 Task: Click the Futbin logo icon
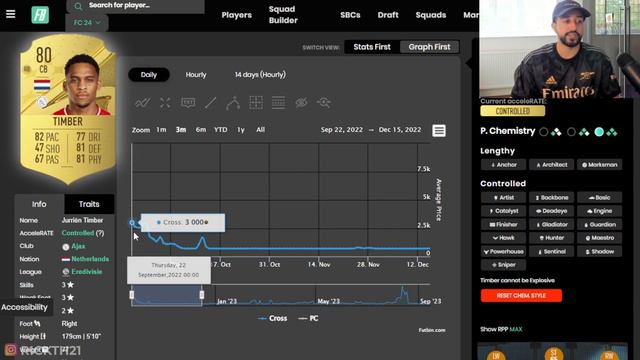click(40, 15)
